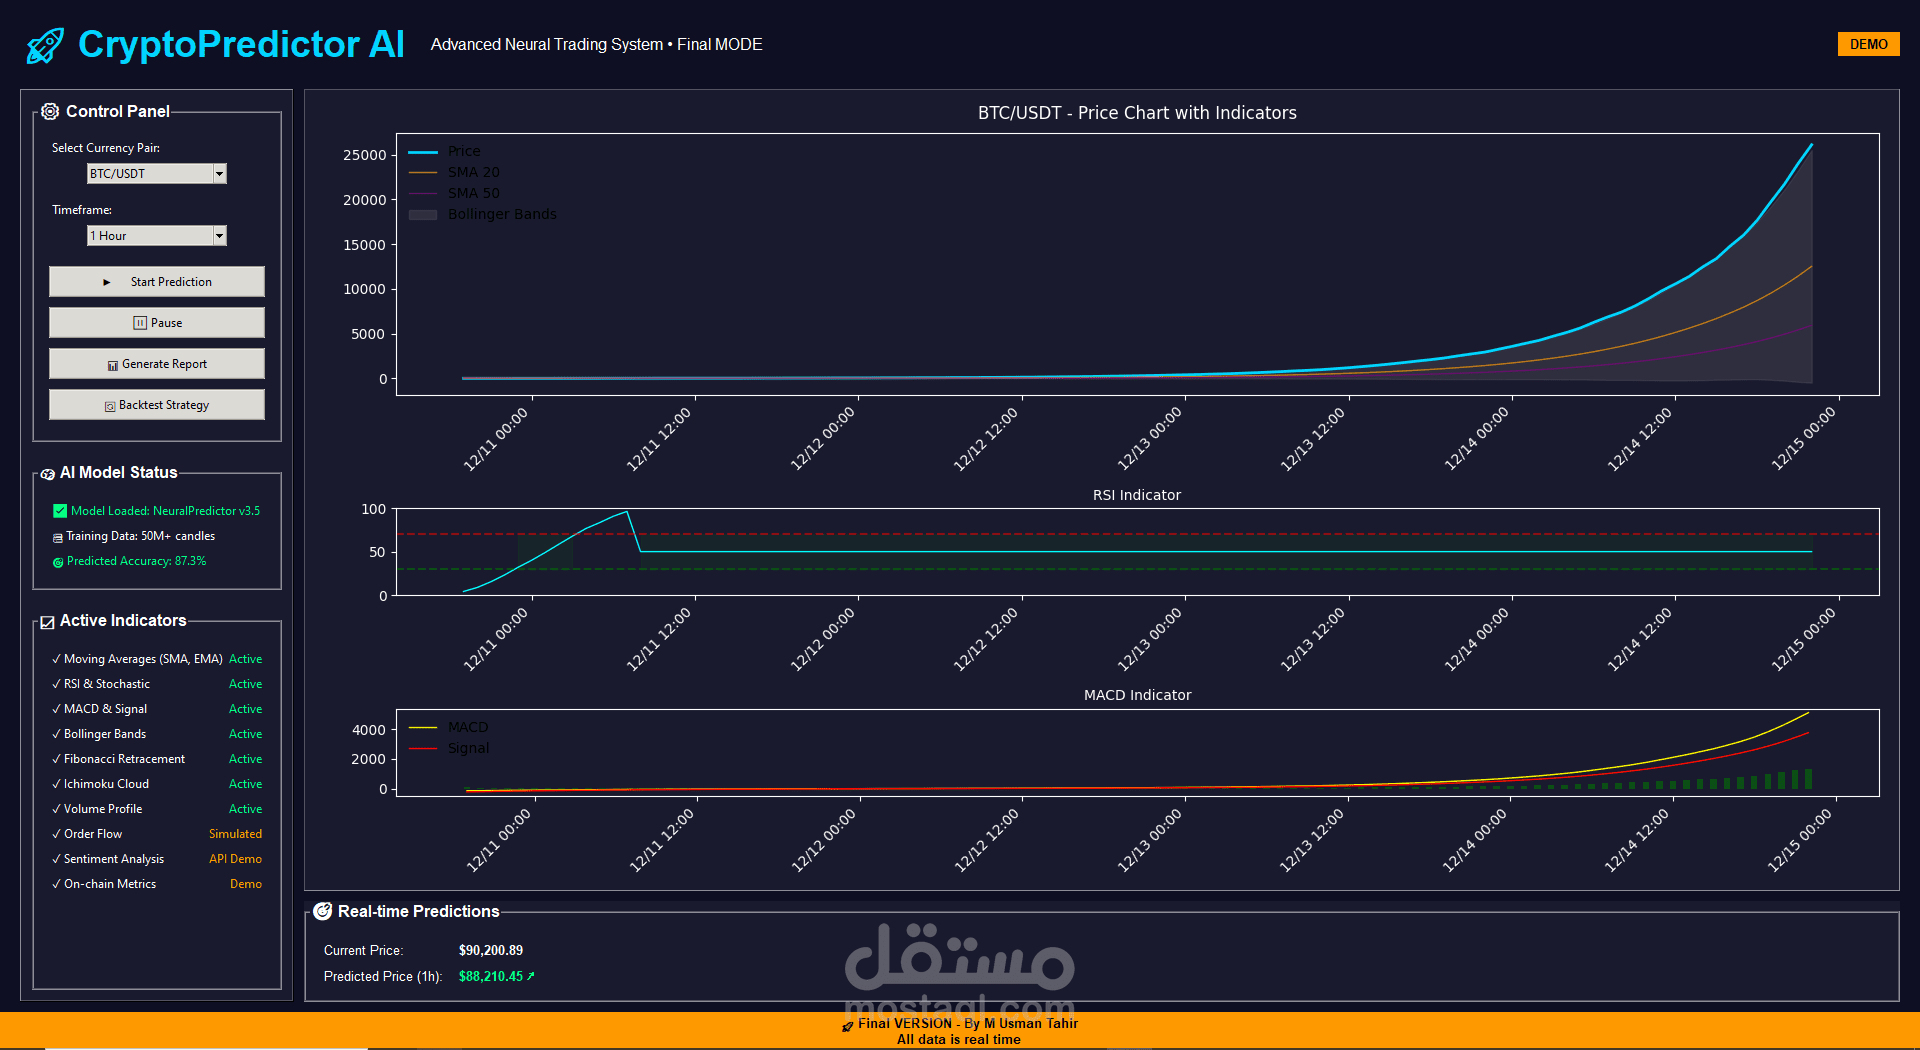This screenshot has width=1920, height=1050.
Task: Click the Real-time Predictions target icon
Action: pyautogui.click(x=323, y=911)
